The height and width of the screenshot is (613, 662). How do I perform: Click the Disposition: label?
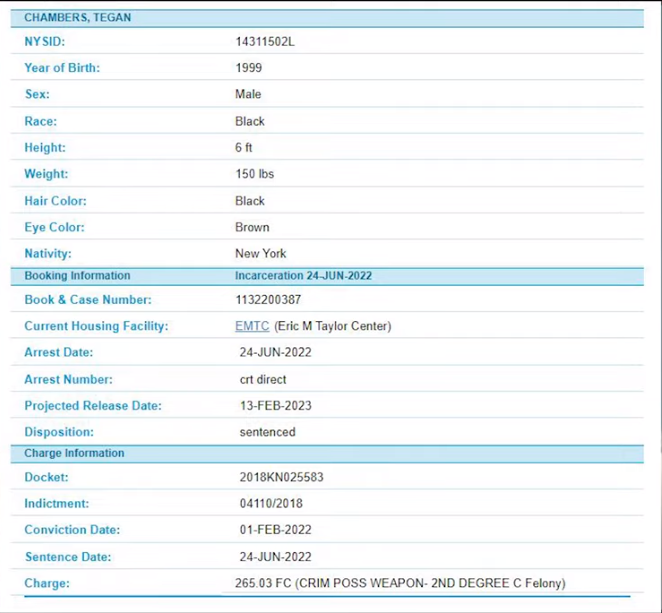click(59, 432)
